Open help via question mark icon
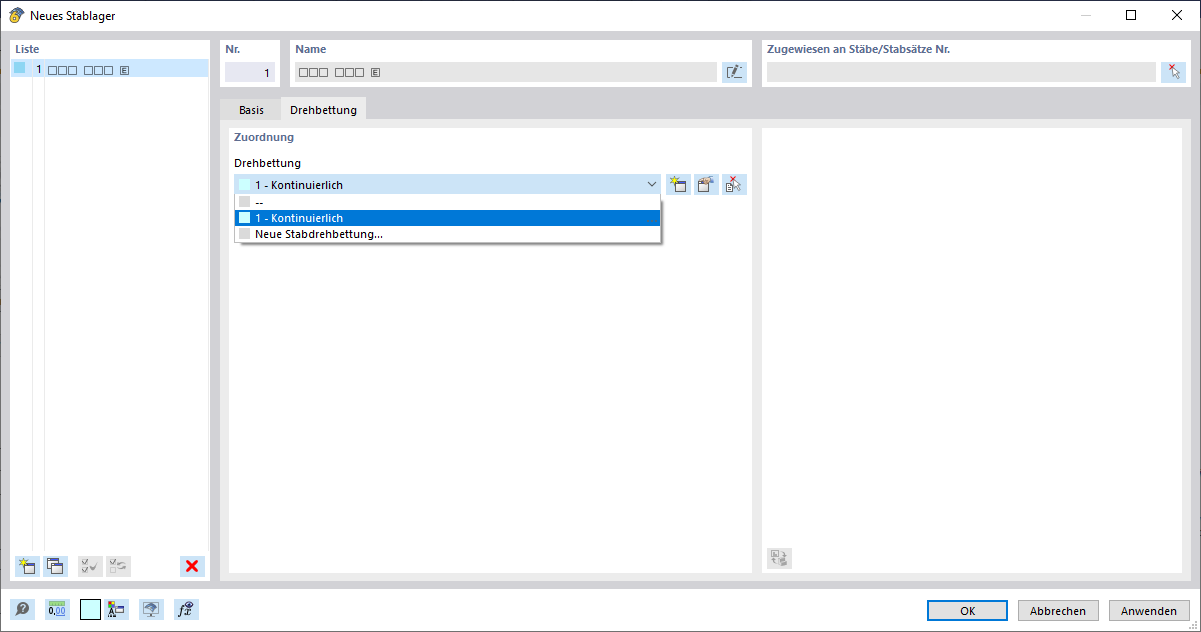 click(21, 609)
